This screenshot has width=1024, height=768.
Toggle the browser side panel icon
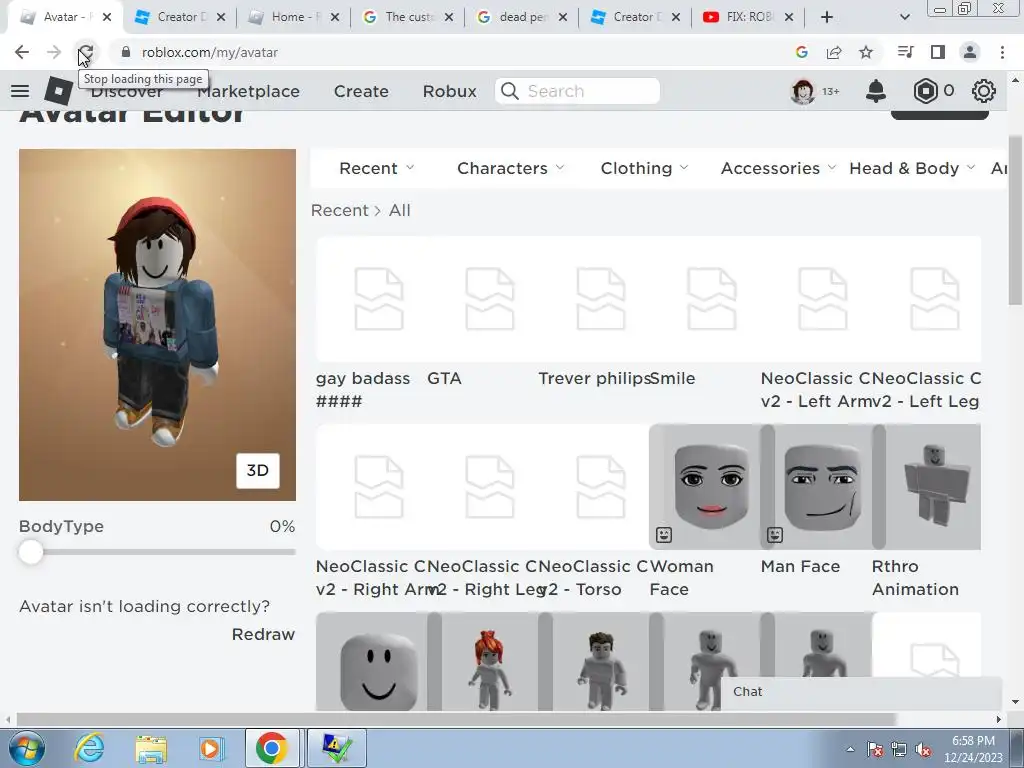[x=938, y=52]
